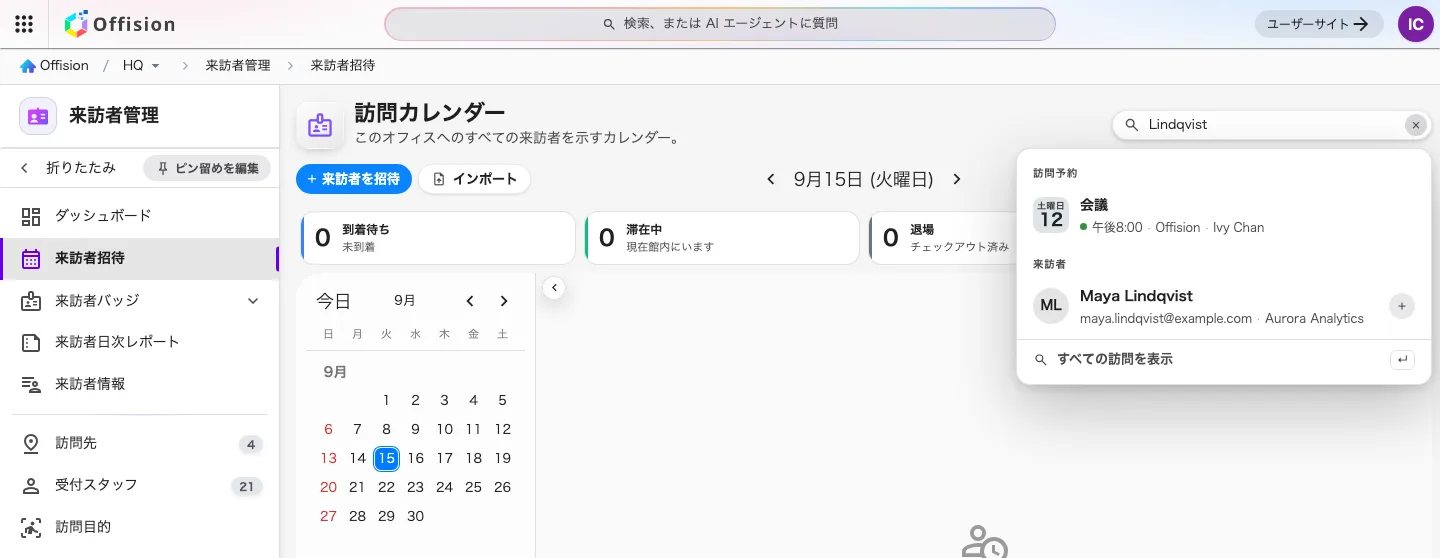Click the Offision logo

(119, 24)
